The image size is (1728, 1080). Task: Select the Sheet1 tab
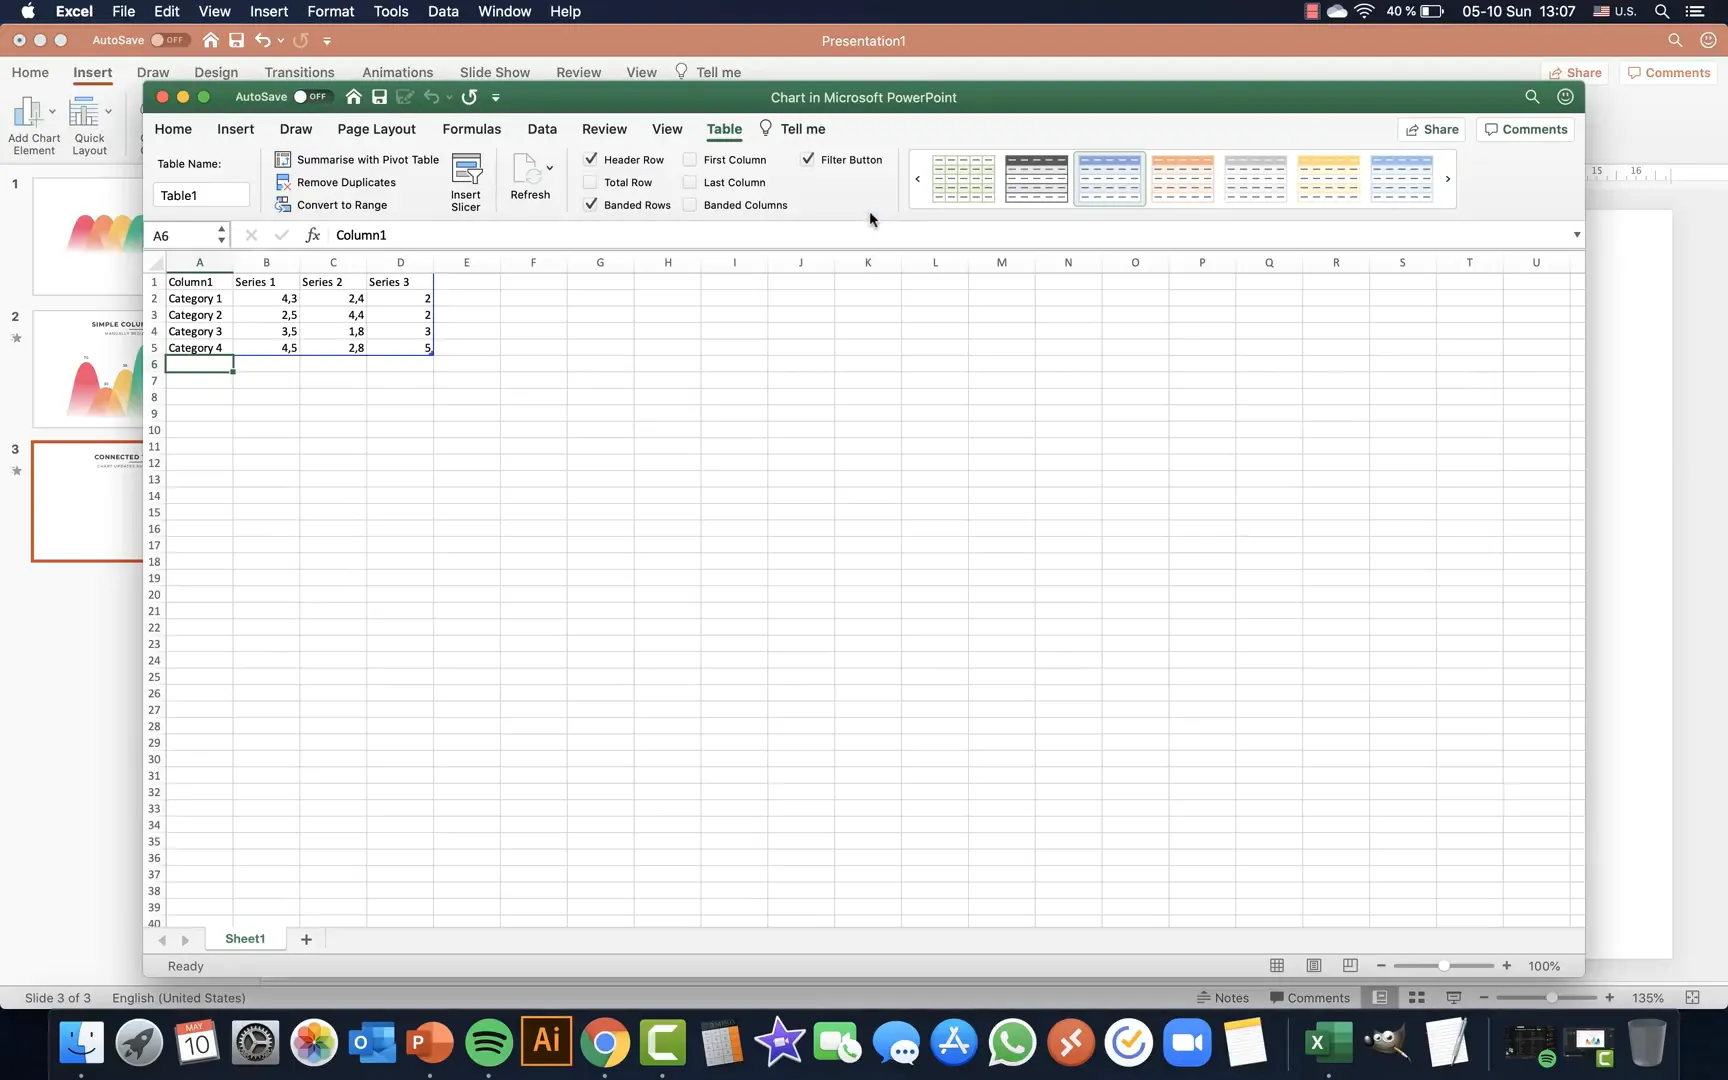(245, 939)
